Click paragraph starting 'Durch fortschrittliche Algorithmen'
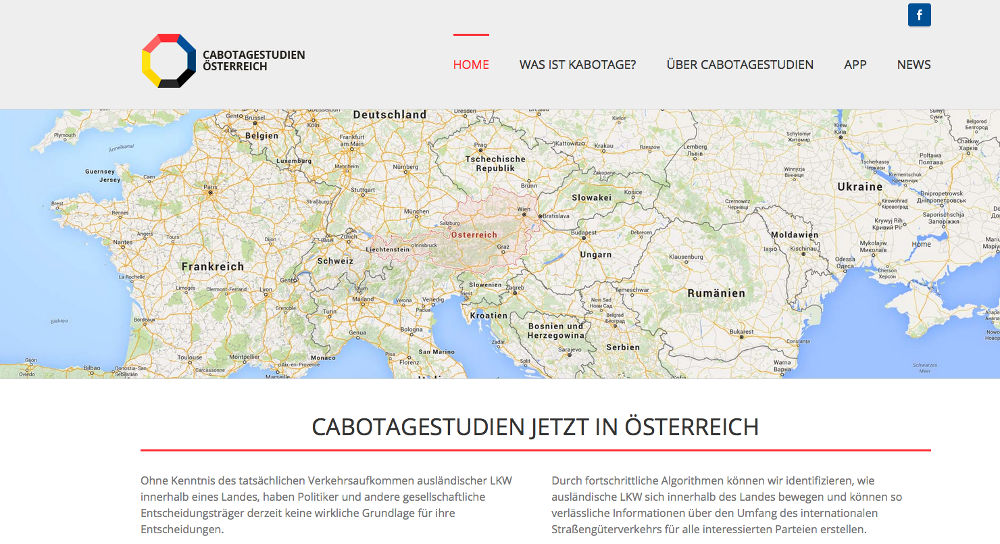This screenshot has height=544, width=1000. click(727, 504)
